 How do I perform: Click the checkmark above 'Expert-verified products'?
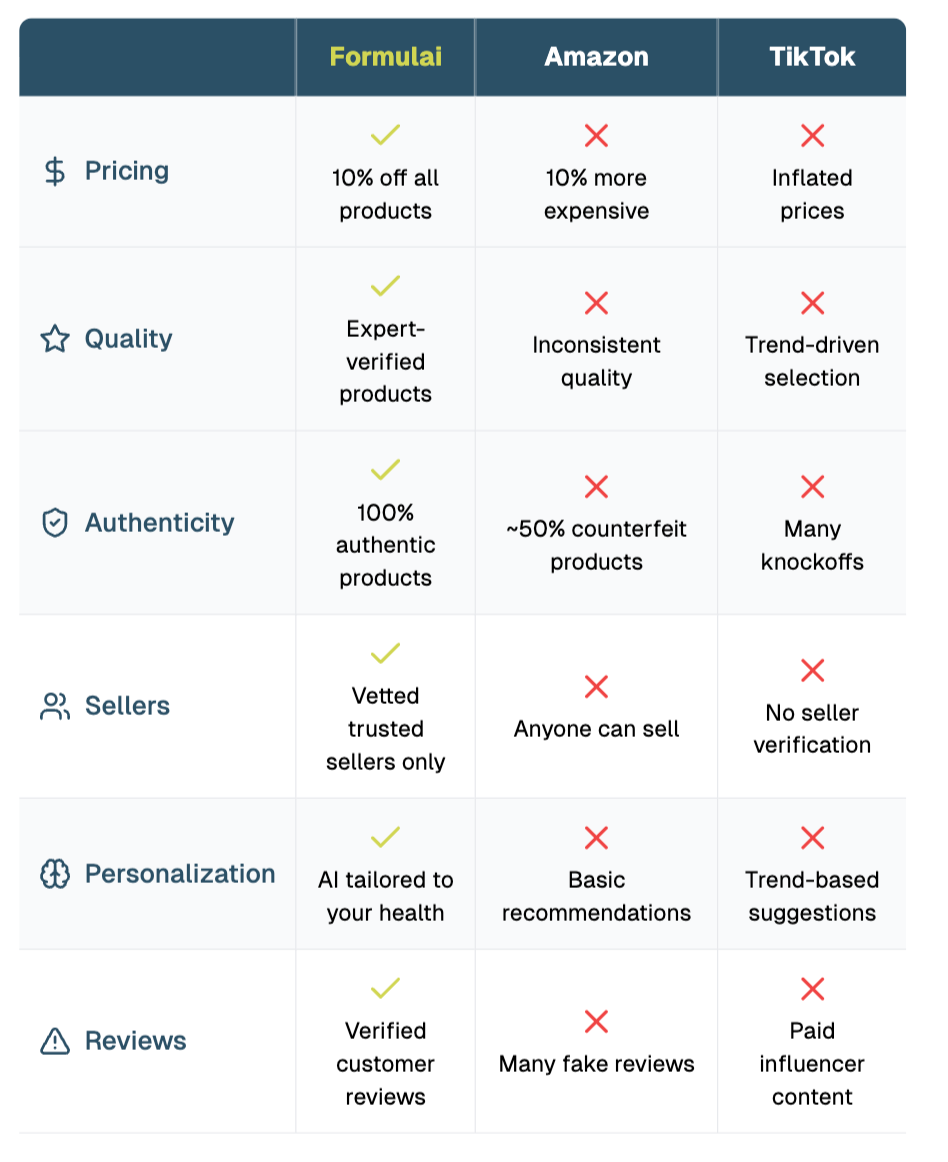[x=385, y=285]
